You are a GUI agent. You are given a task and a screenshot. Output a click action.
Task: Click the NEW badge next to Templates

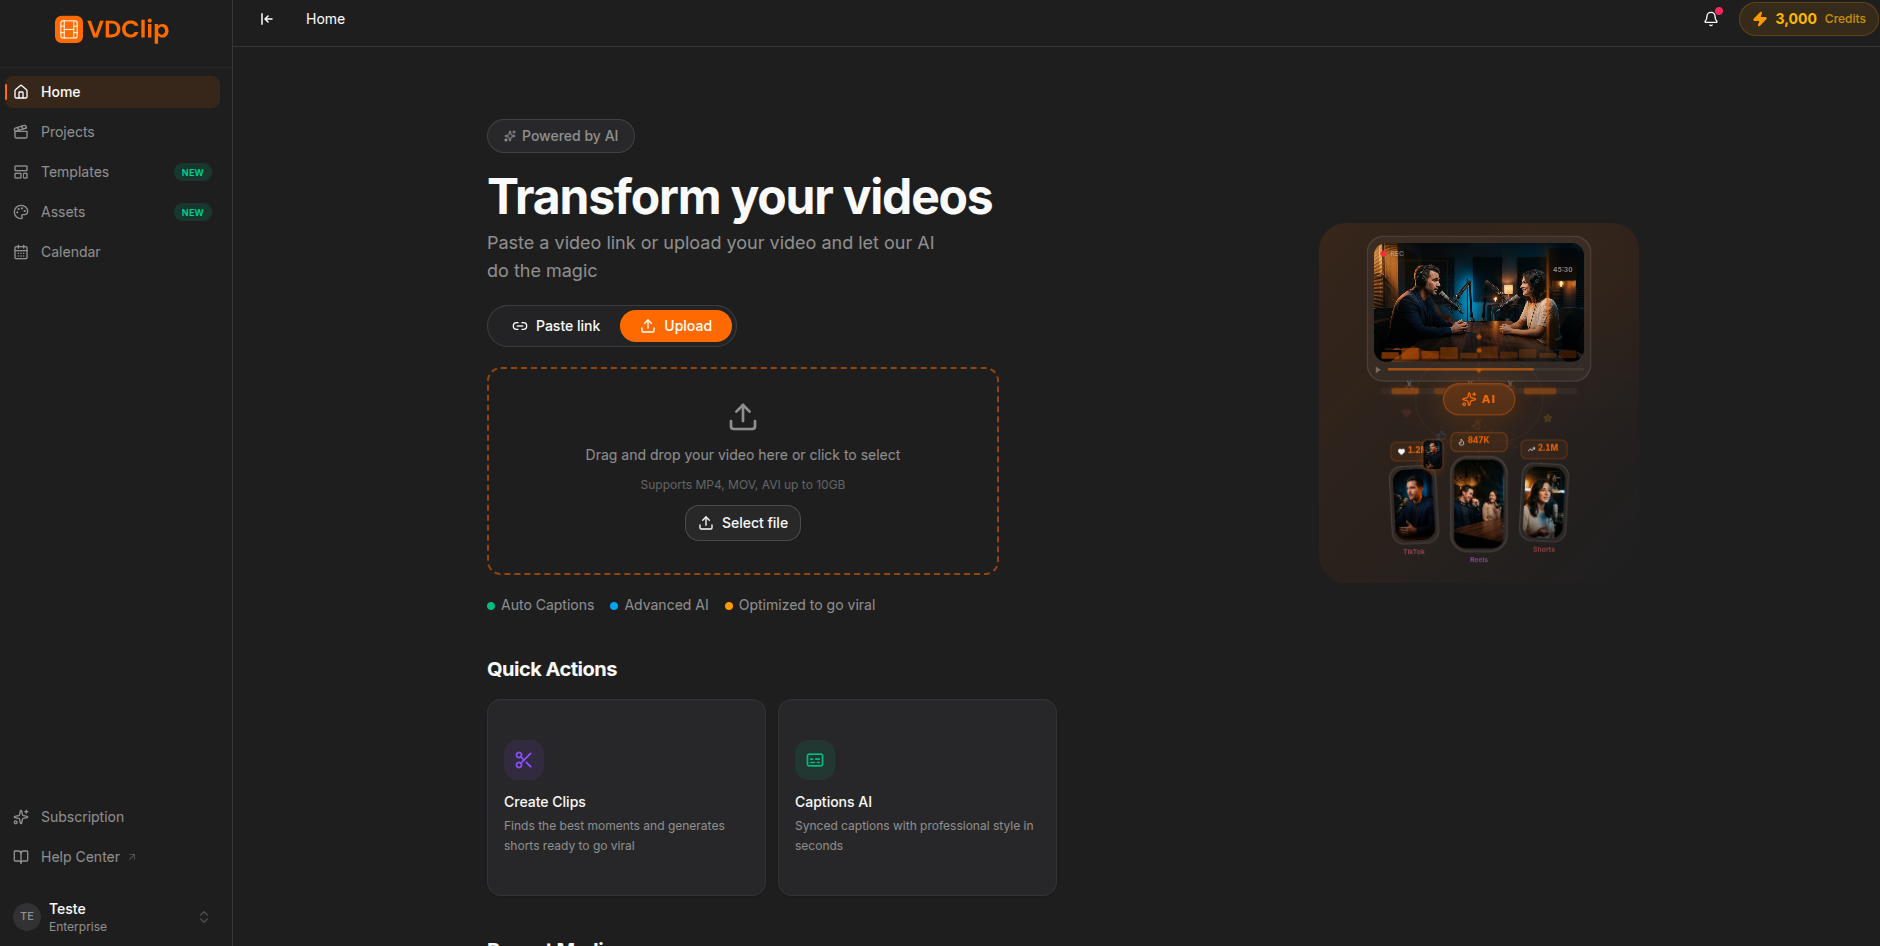pyautogui.click(x=193, y=172)
